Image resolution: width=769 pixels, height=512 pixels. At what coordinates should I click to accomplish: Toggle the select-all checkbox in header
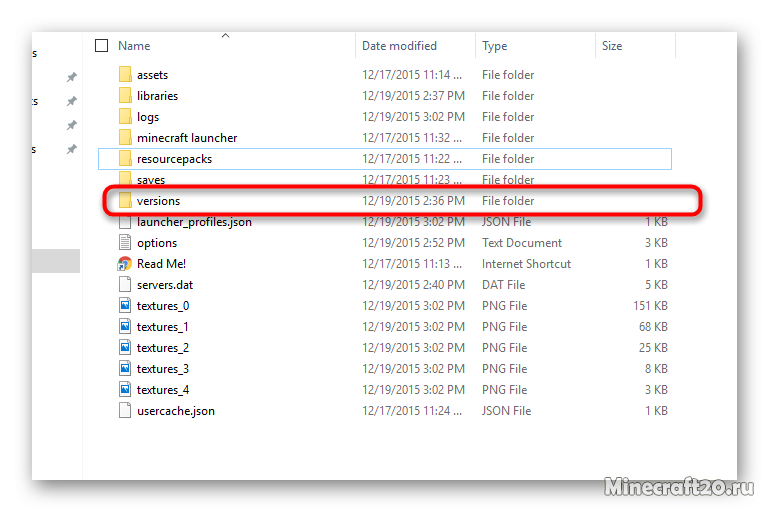101,46
